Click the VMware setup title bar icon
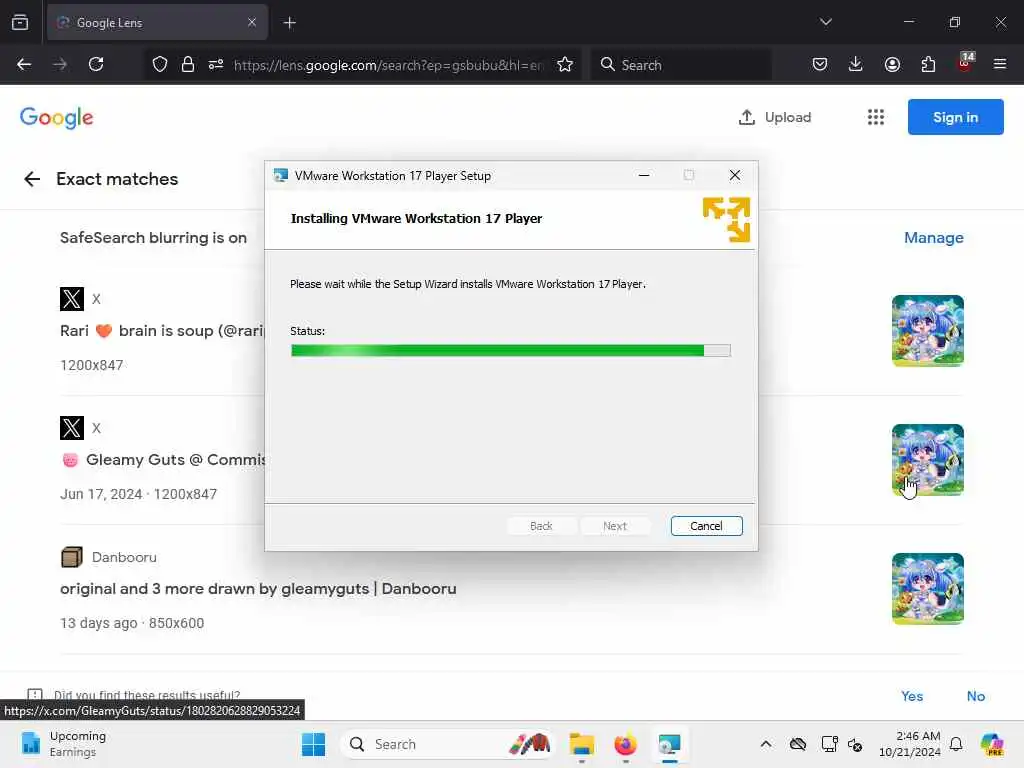The width and height of the screenshot is (1024, 768). coord(281,175)
